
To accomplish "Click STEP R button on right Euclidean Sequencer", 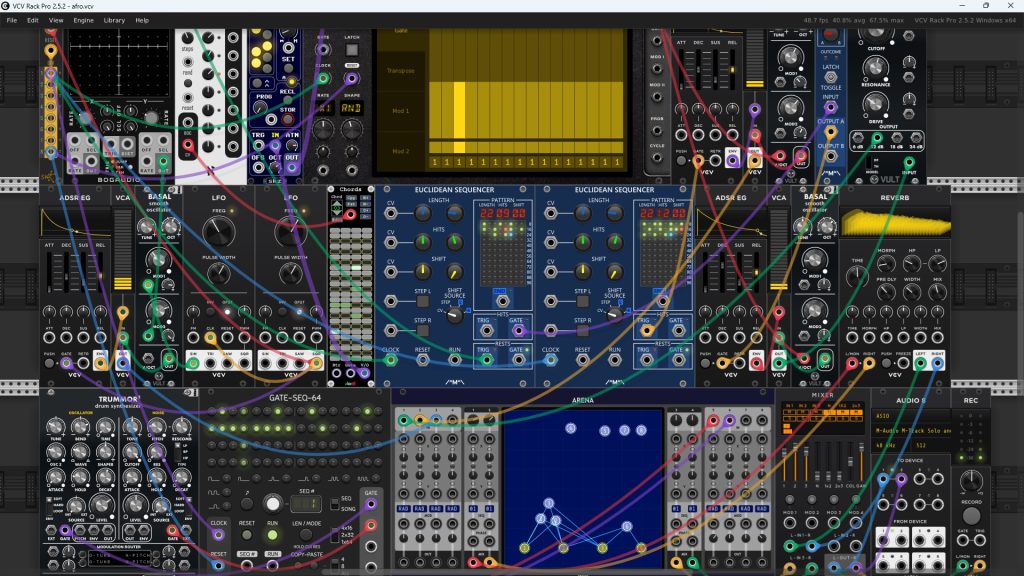I will (x=582, y=330).
